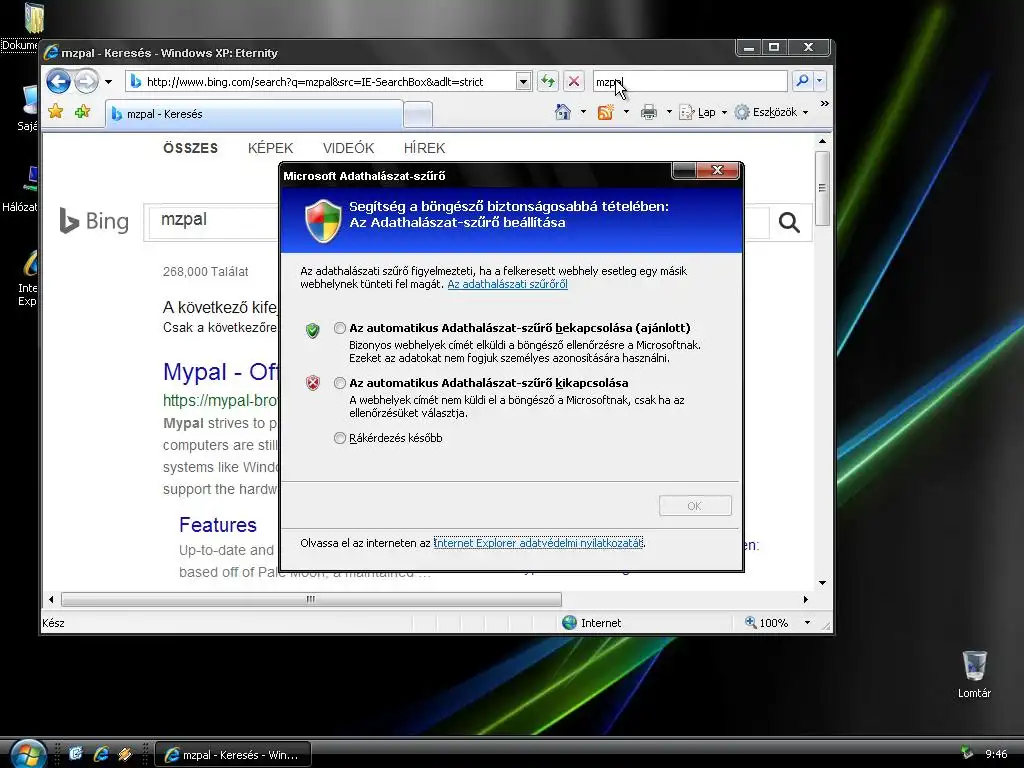Click the '268,000 Találat' results count text
The height and width of the screenshot is (768, 1024).
pos(206,272)
